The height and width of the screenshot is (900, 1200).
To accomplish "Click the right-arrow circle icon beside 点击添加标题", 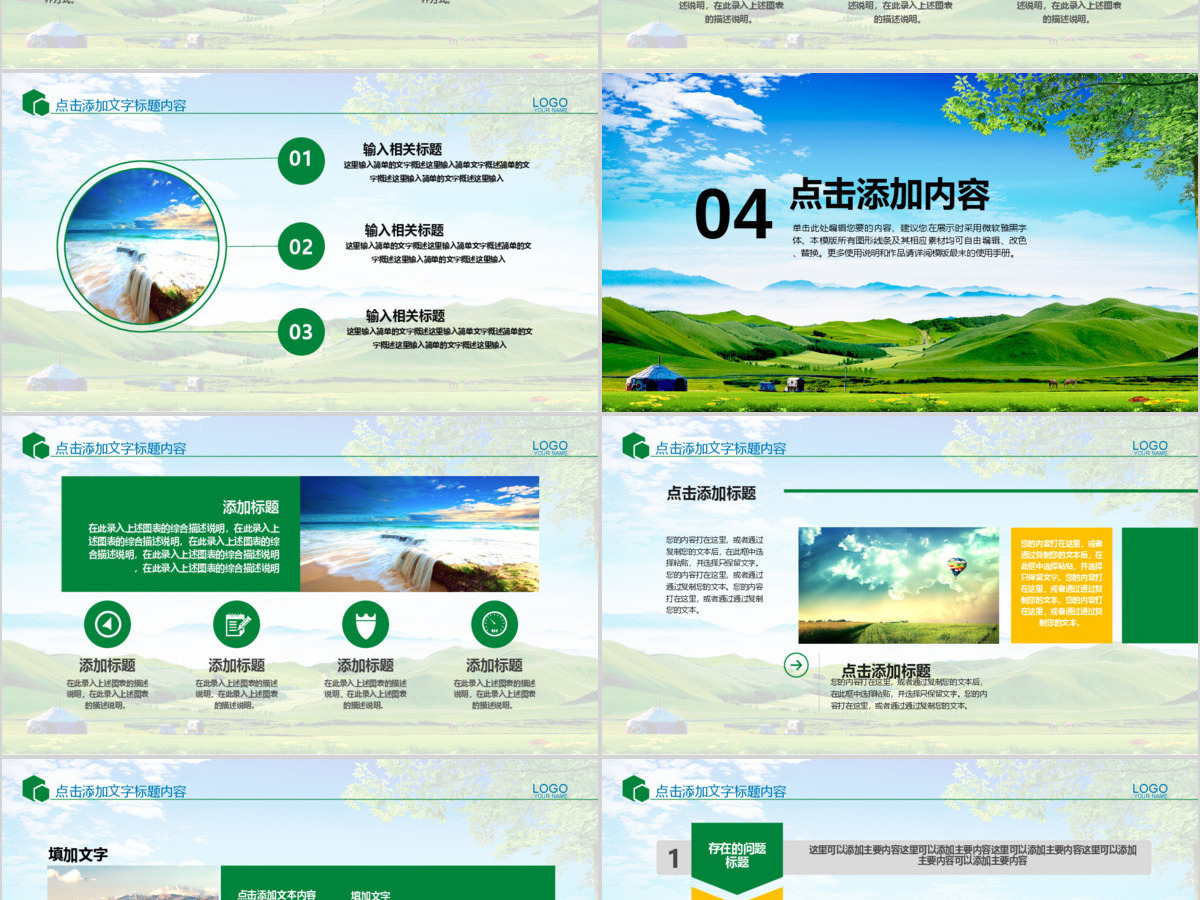I will pos(796,665).
